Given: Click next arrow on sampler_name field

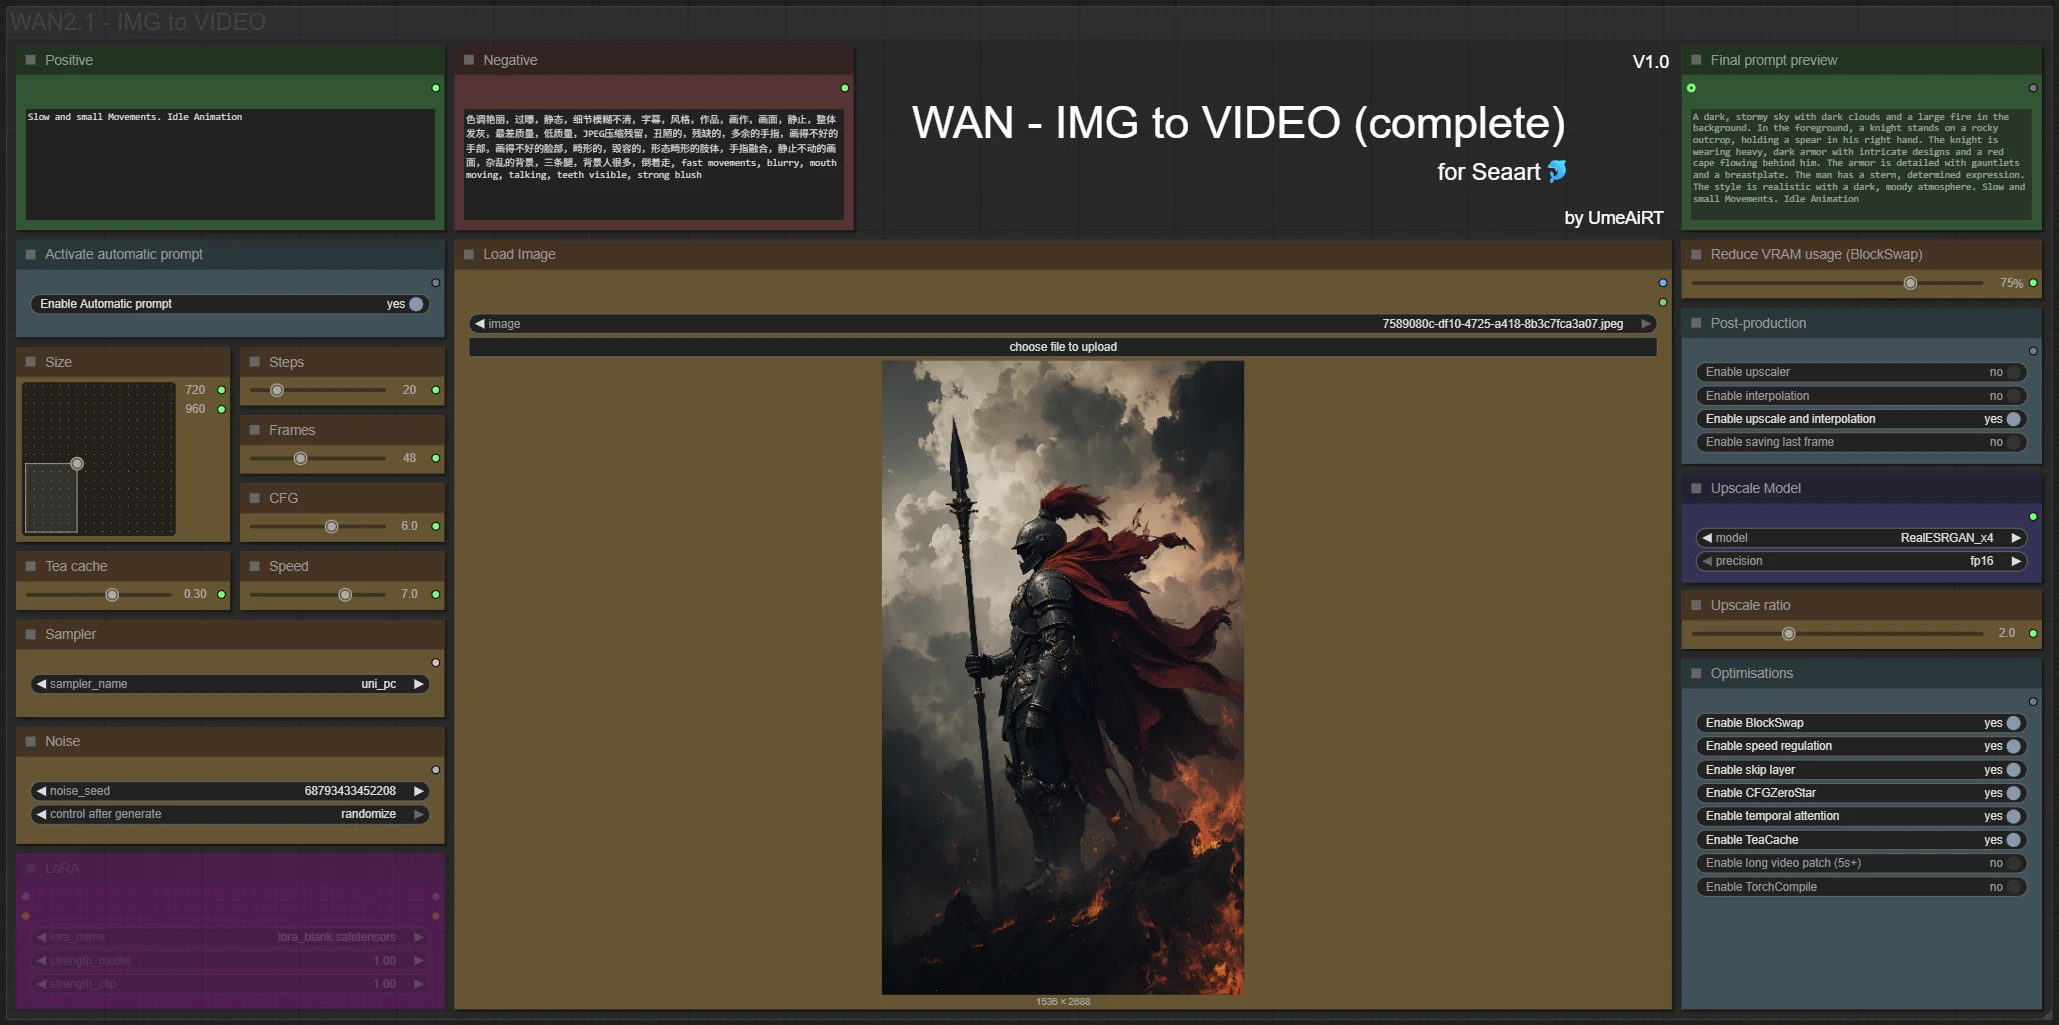Looking at the screenshot, I should pos(419,684).
